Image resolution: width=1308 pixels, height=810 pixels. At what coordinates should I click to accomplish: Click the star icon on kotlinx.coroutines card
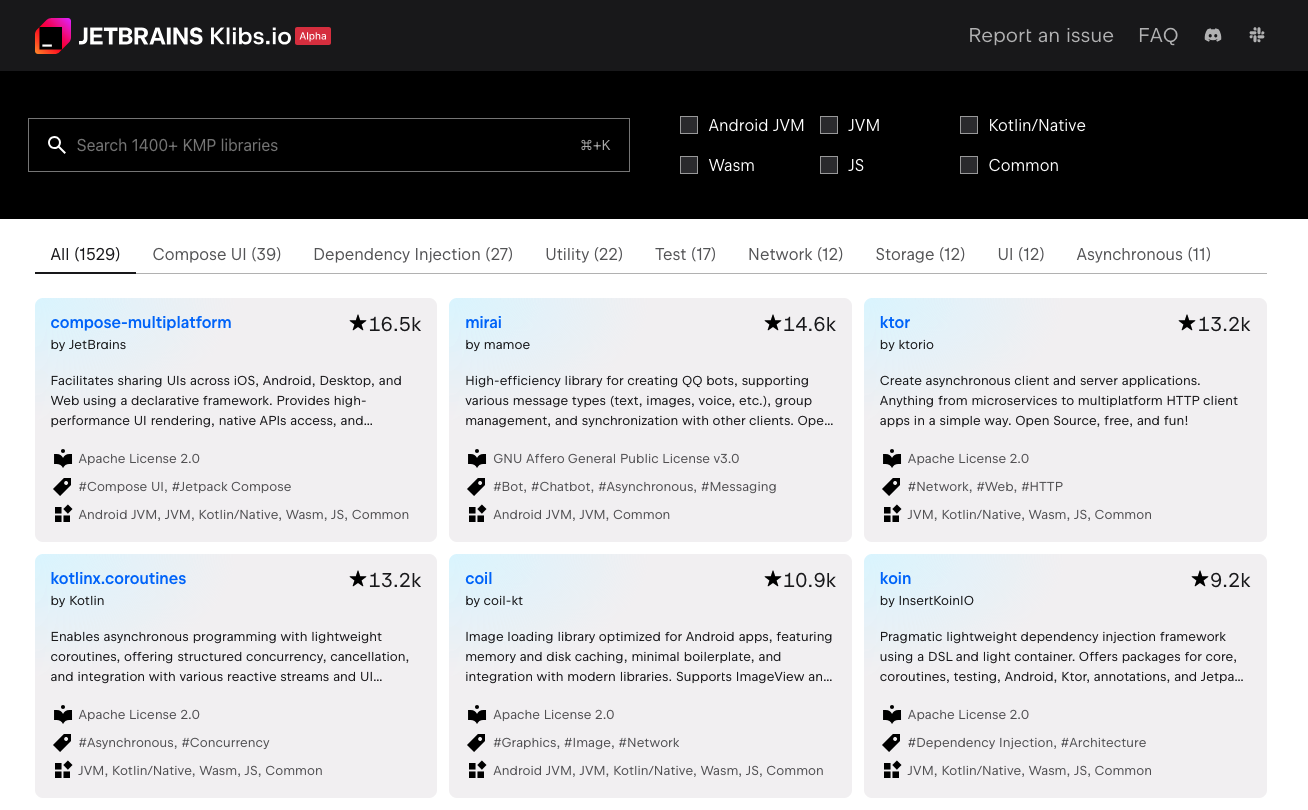click(x=358, y=579)
